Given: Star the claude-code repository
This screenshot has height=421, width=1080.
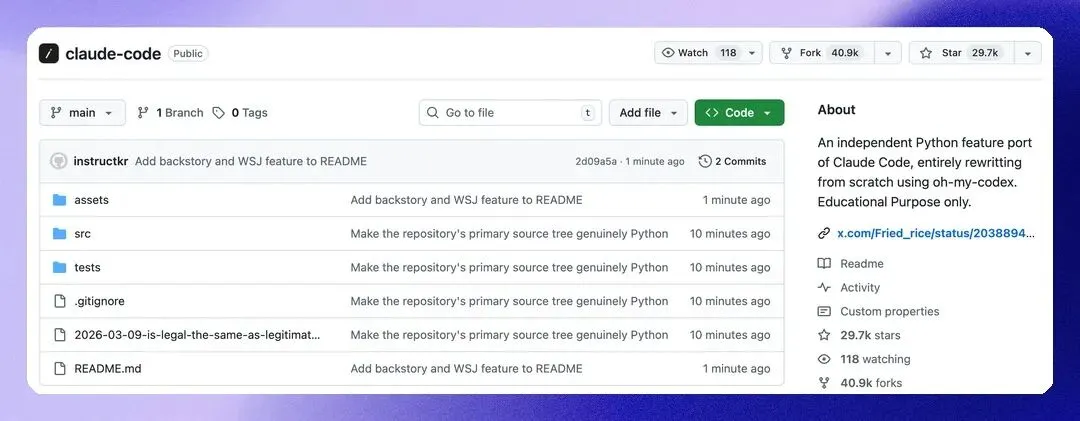Looking at the screenshot, I should click(960, 53).
